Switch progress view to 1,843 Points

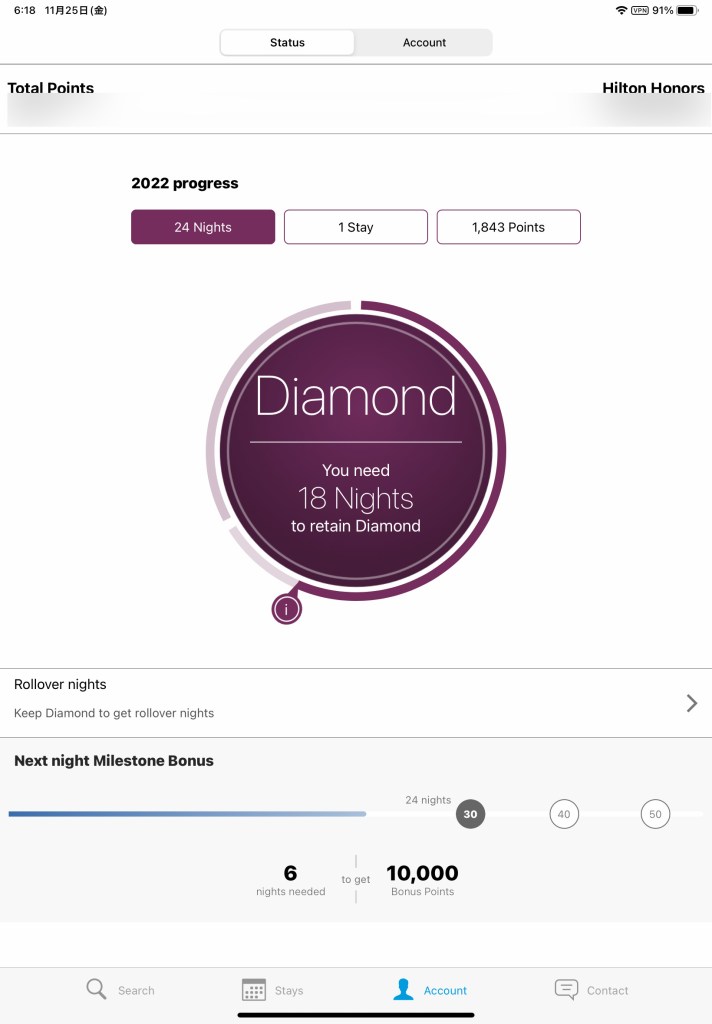pos(508,227)
